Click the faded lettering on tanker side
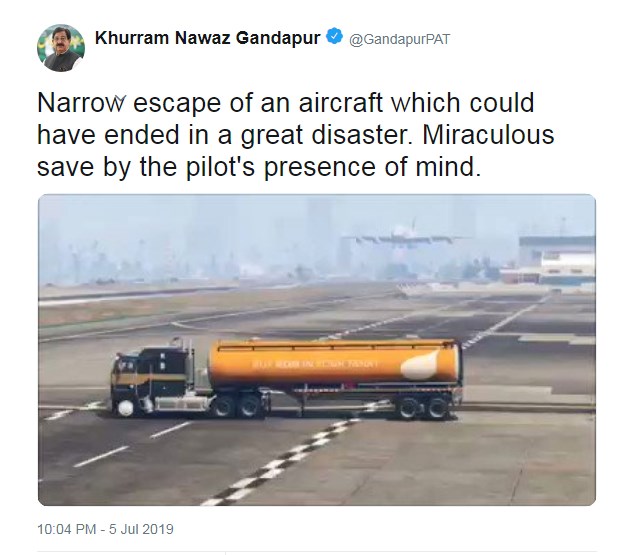Image resolution: width=630 pixels, height=555 pixels. [315, 364]
